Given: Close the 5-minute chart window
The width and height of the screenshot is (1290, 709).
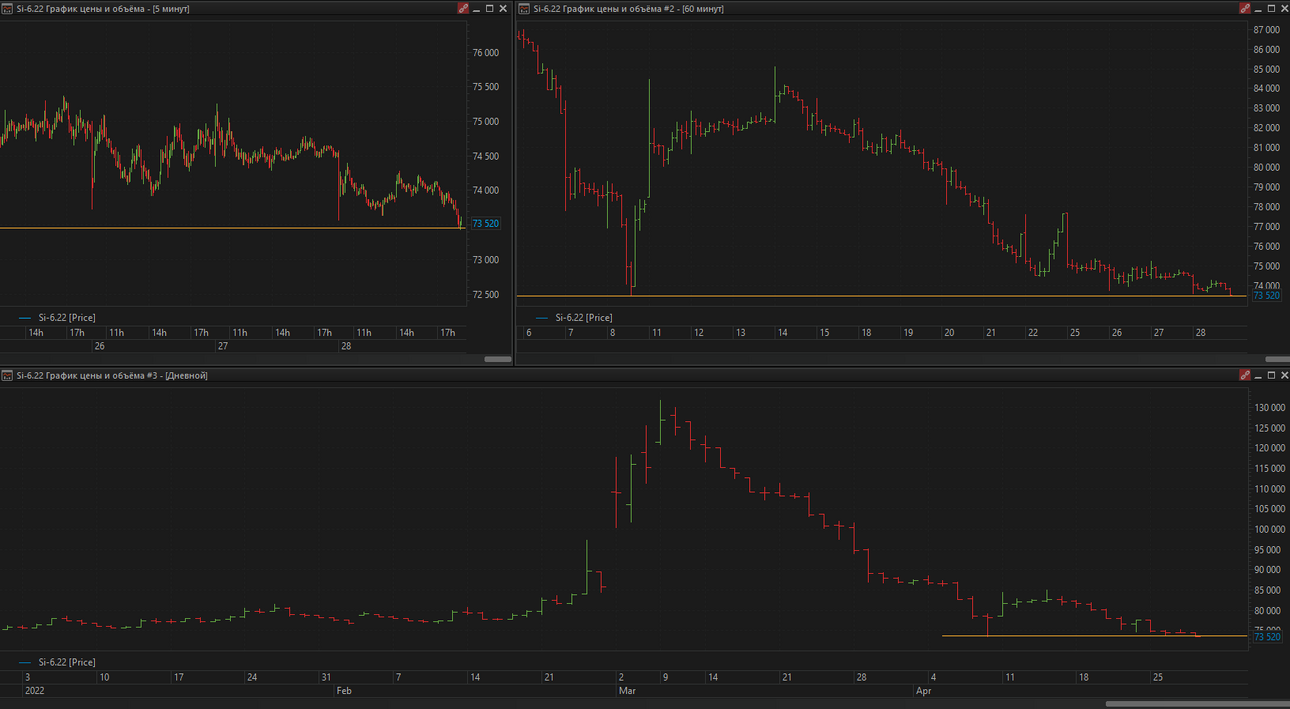Looking at the screenshot, I should 504,8.
